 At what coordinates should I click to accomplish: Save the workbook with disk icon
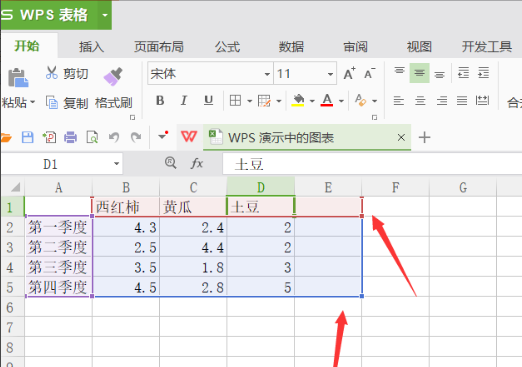[27, 137]
